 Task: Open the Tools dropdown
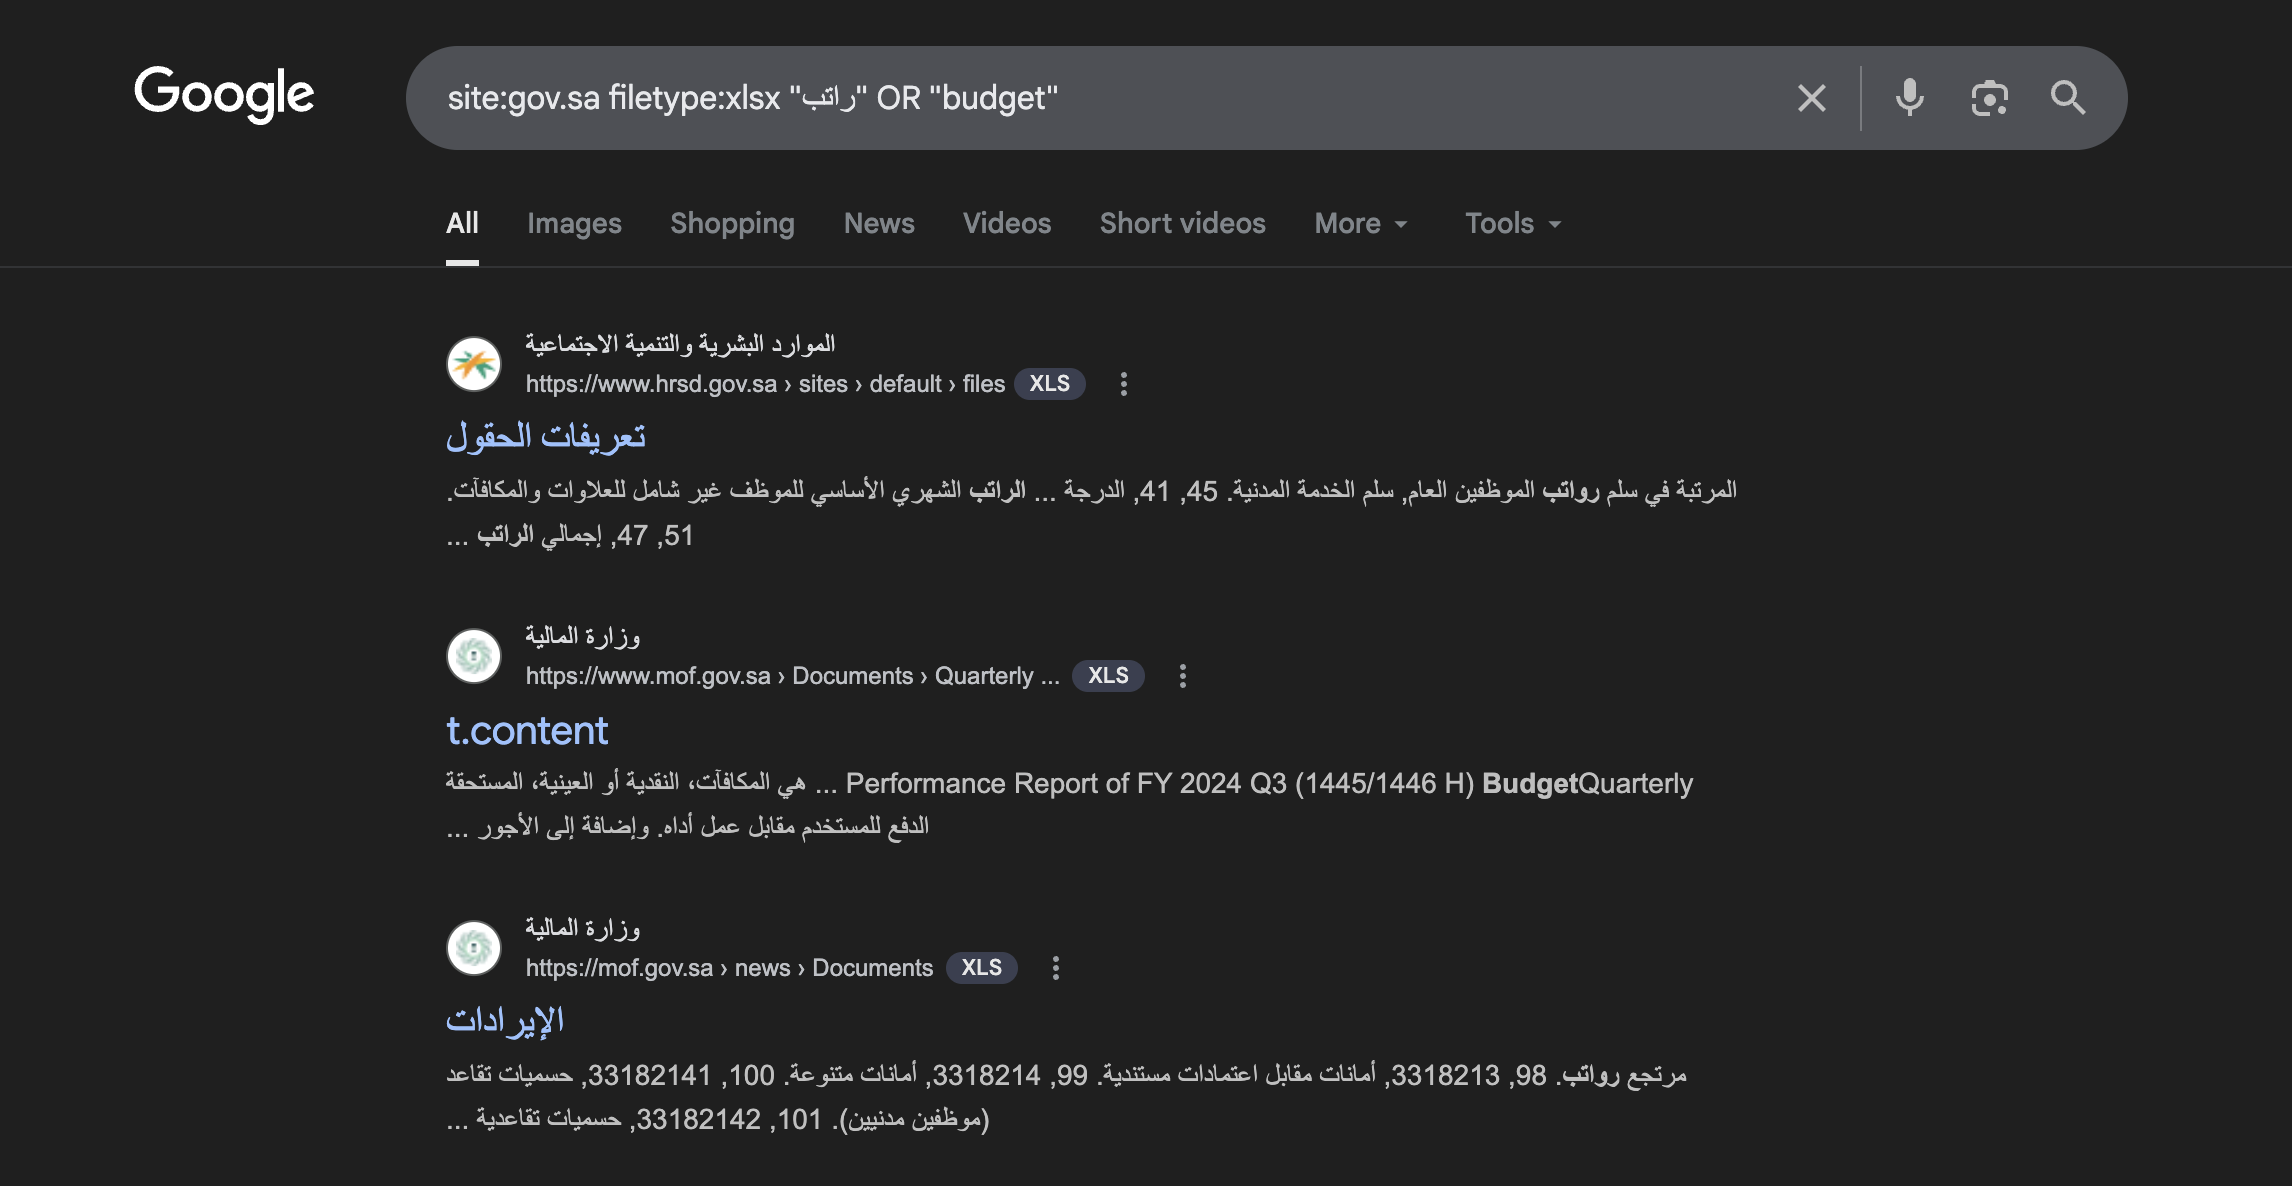click(x=1512, y=223)
